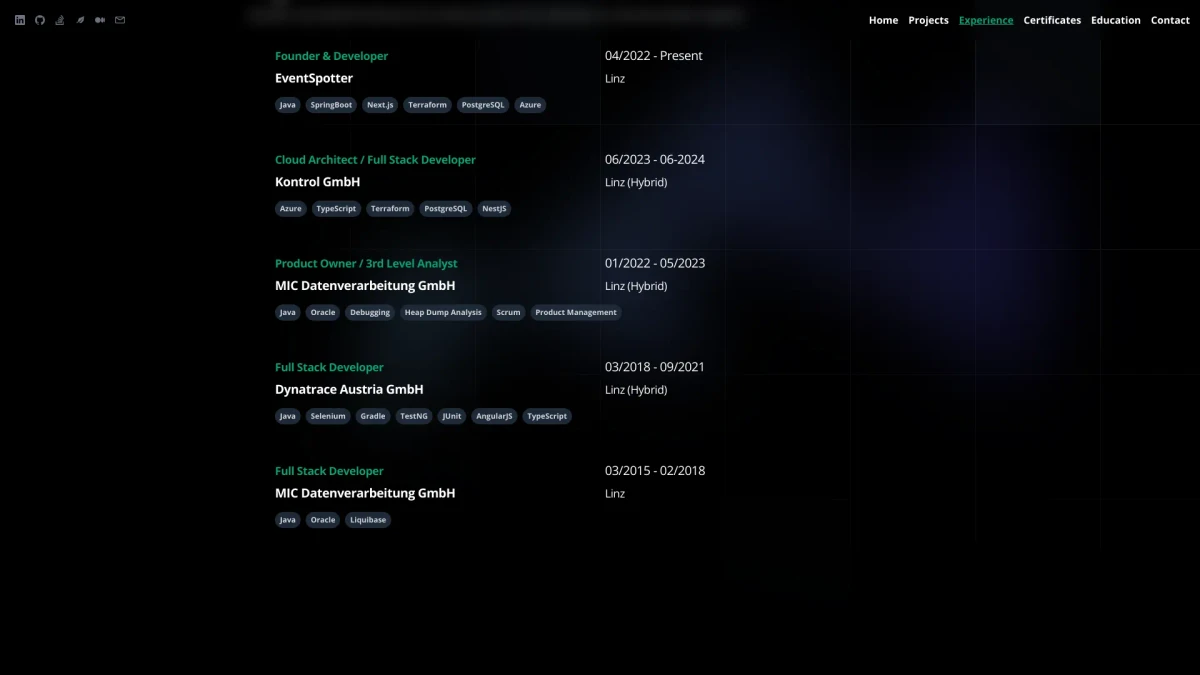Click the 06/2023 - 06-2024 date

point(655,160)
